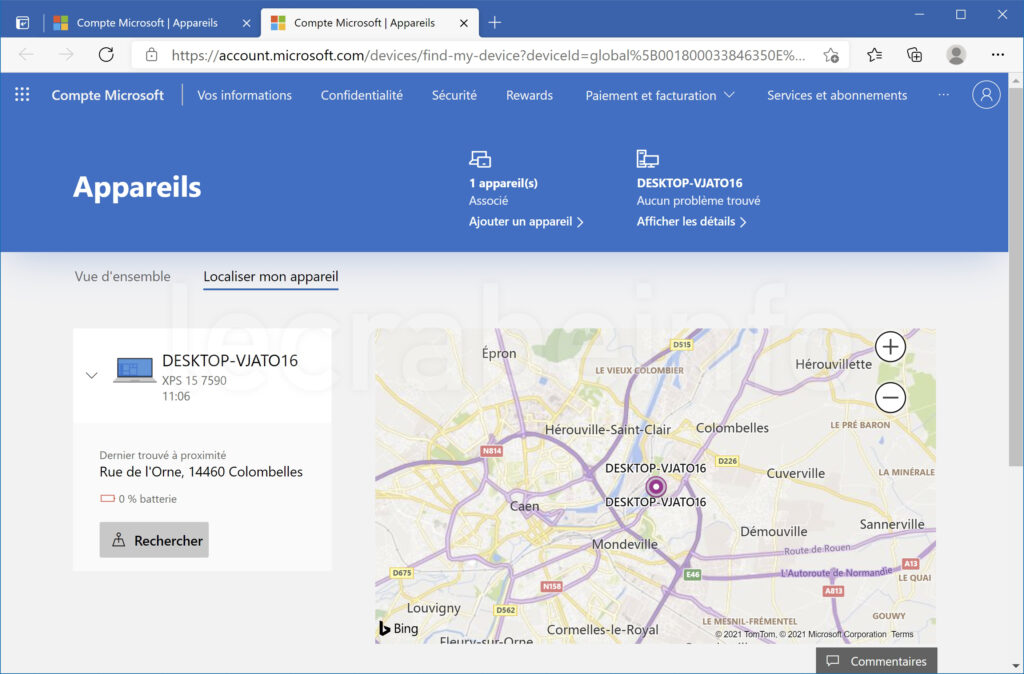The height and width of the screenshot is (674, 1024).
Task: Click the Hérouvillette label on the map
Action: pos(833,364)
